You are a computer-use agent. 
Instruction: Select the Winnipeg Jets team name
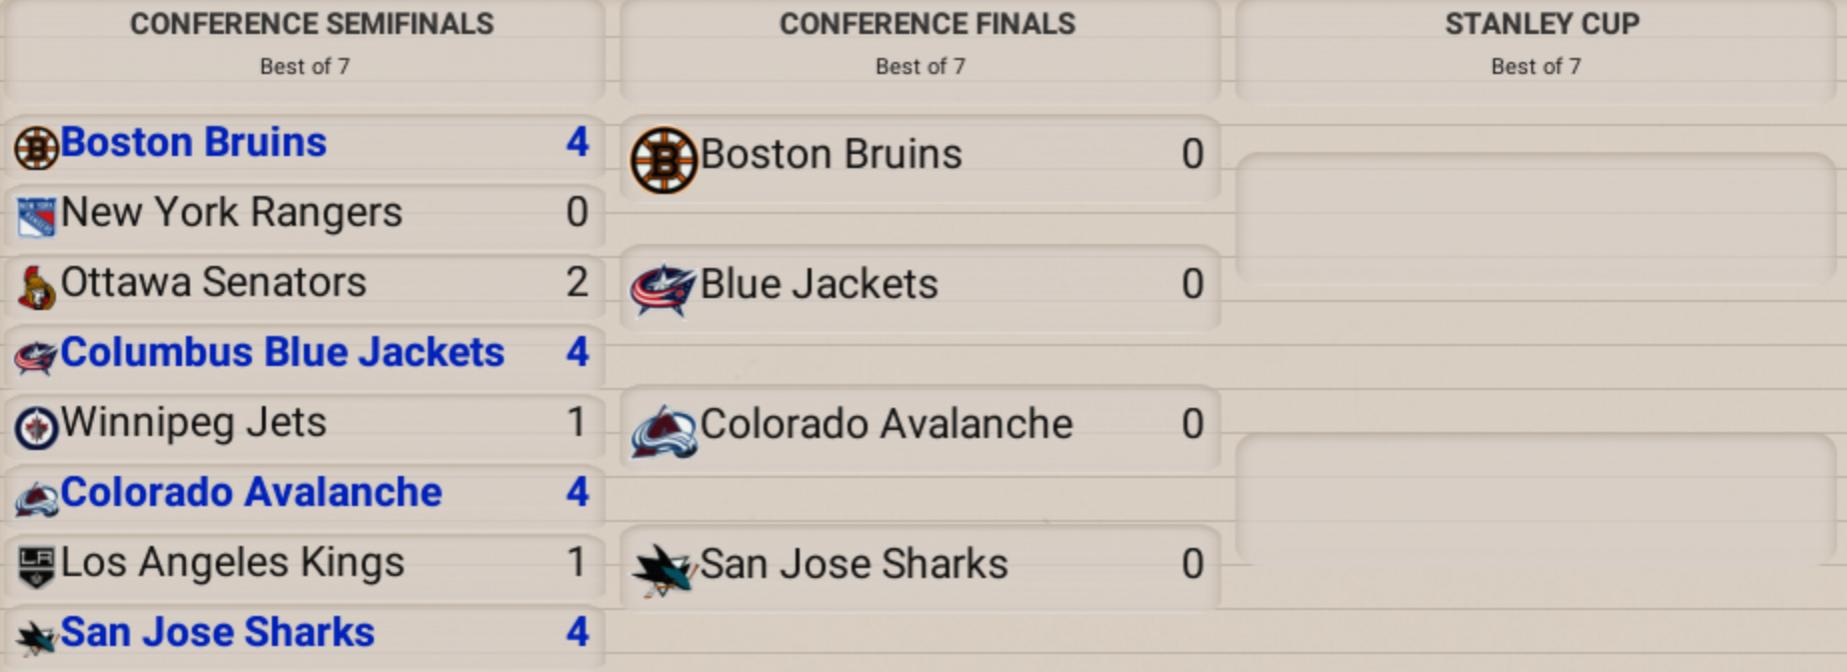click(193, 423)
